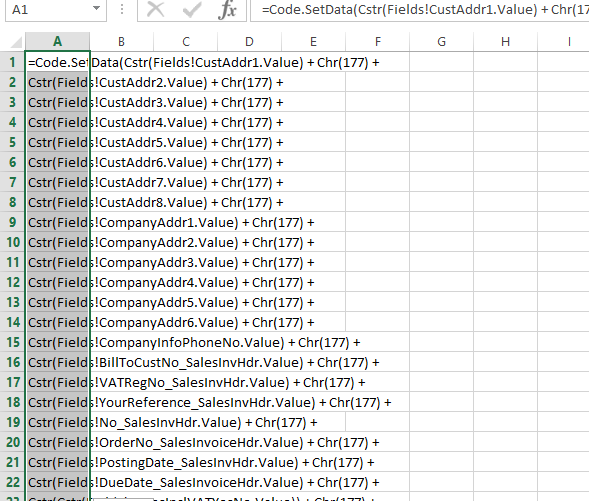Image resolution: width=589 pixels, height=501 pixels.
Task: Select row 15 header
Action: coord(12,342)
